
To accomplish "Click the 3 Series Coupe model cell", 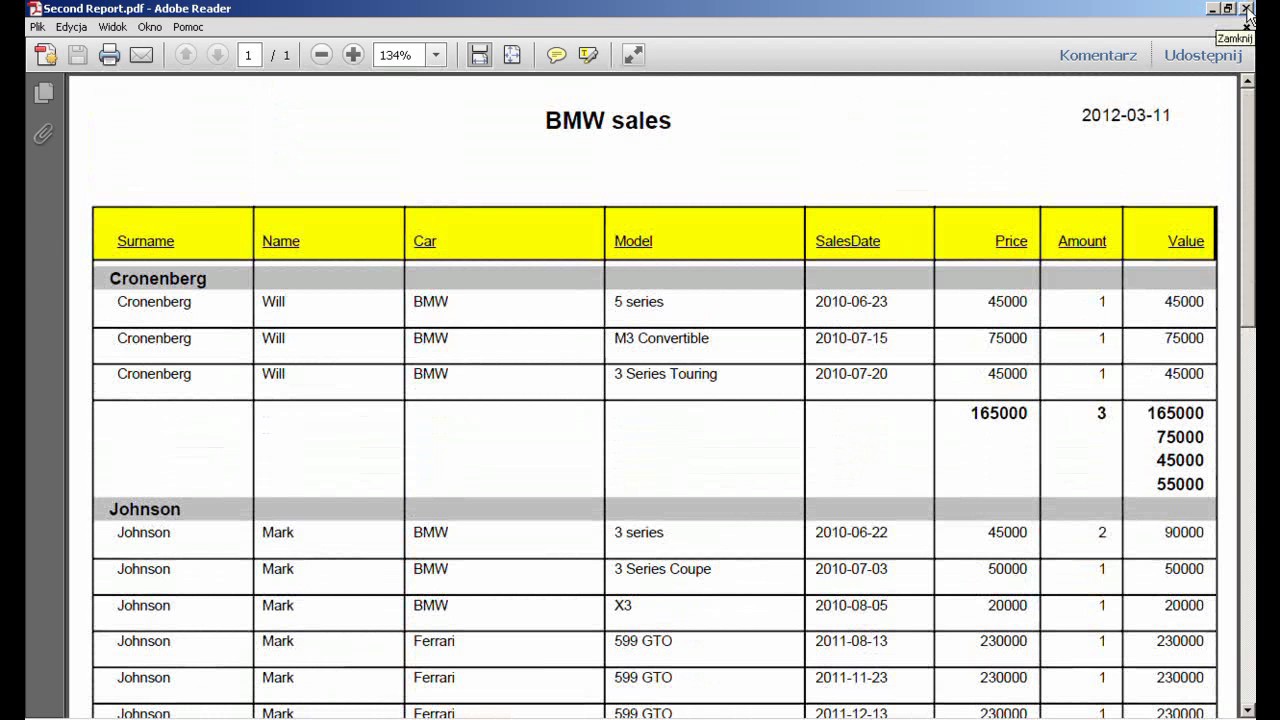I will point(662,569).
